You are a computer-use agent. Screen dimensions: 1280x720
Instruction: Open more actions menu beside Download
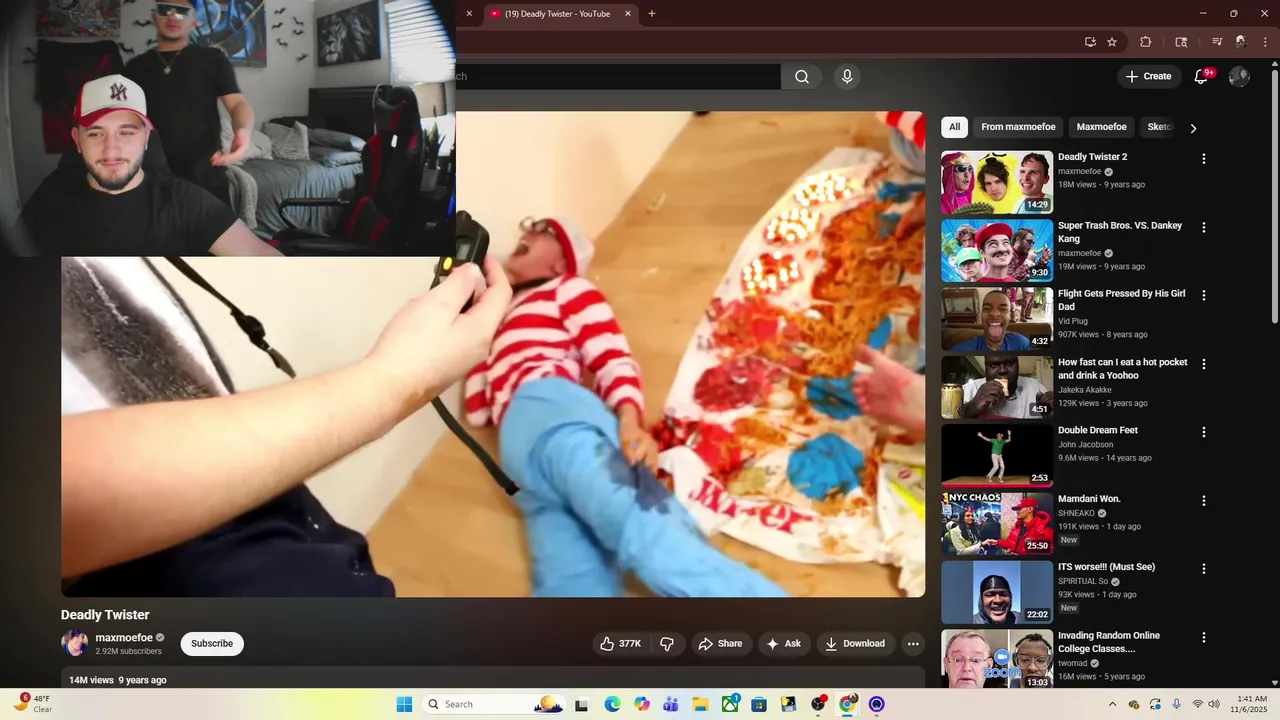click(x=913, y=644)
